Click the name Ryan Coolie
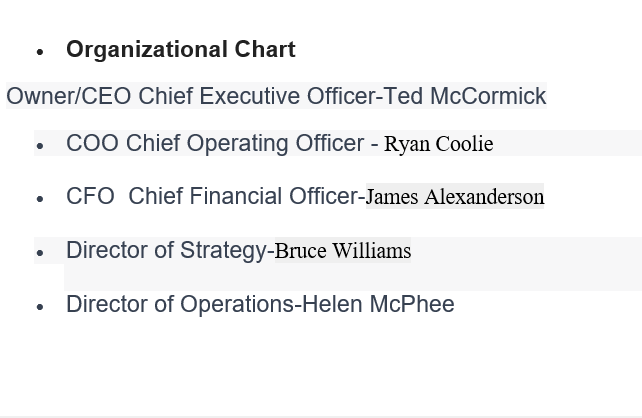 point(438,144)
